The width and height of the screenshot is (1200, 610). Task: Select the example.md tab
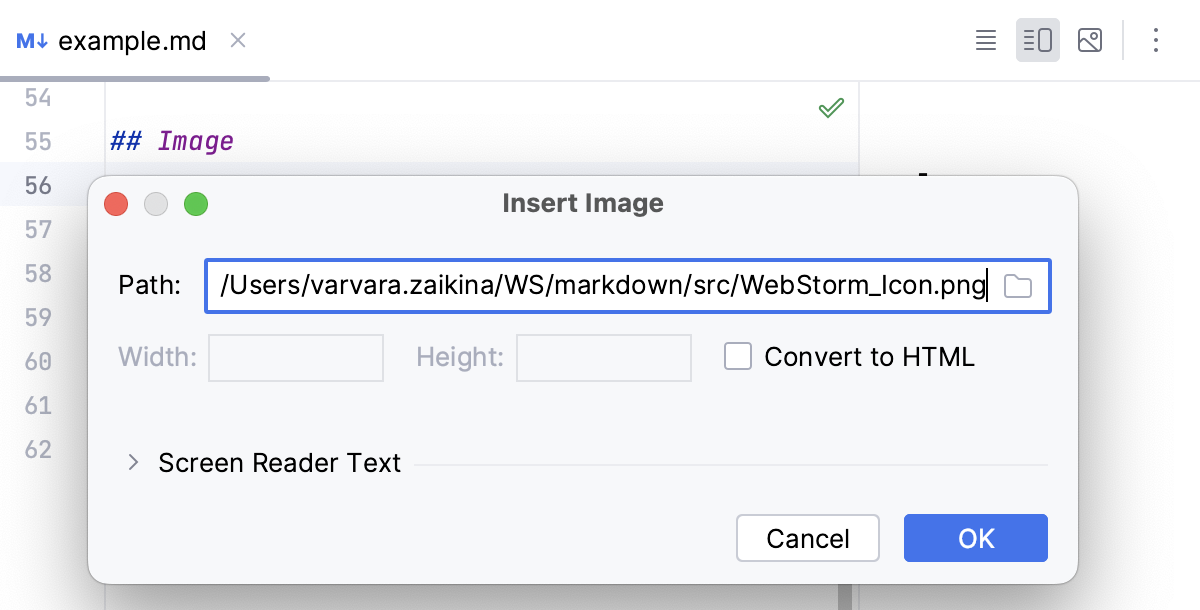click(x=130, y=40)
